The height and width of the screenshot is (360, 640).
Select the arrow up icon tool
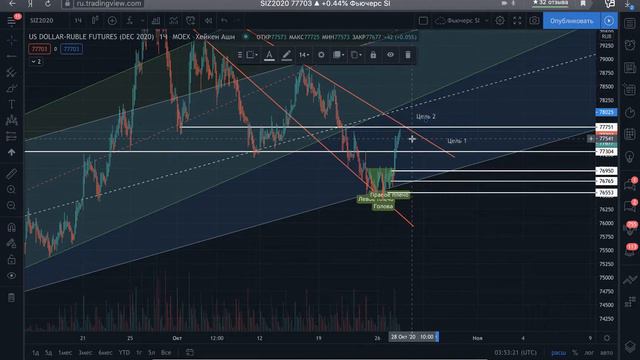(x=11, y=152)
